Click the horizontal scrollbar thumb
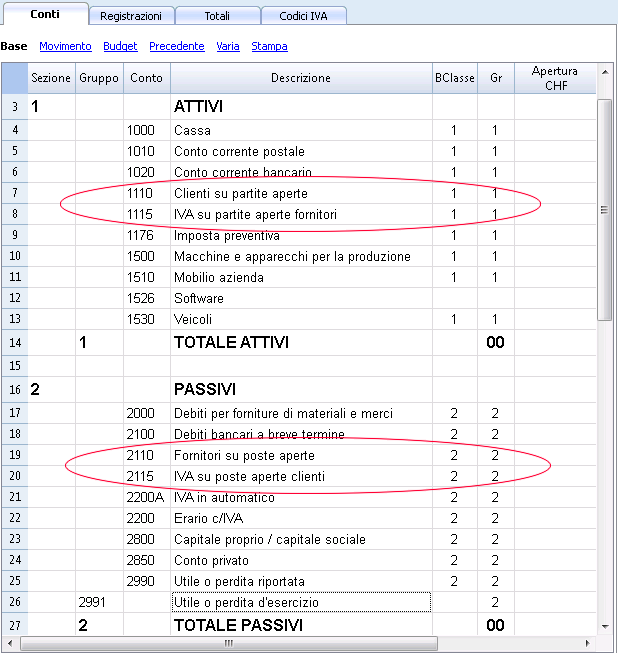The image size is (618, 653). click(229, 643)
